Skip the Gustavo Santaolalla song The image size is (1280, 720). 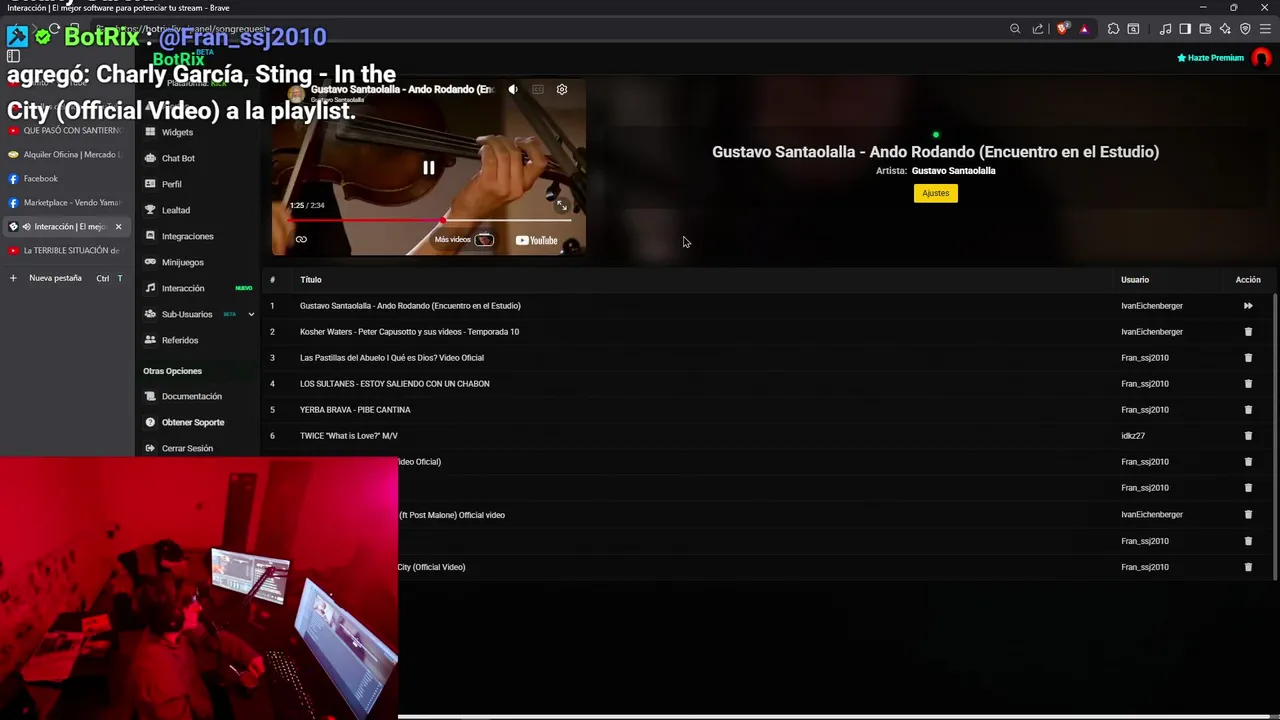[1248, 306]
